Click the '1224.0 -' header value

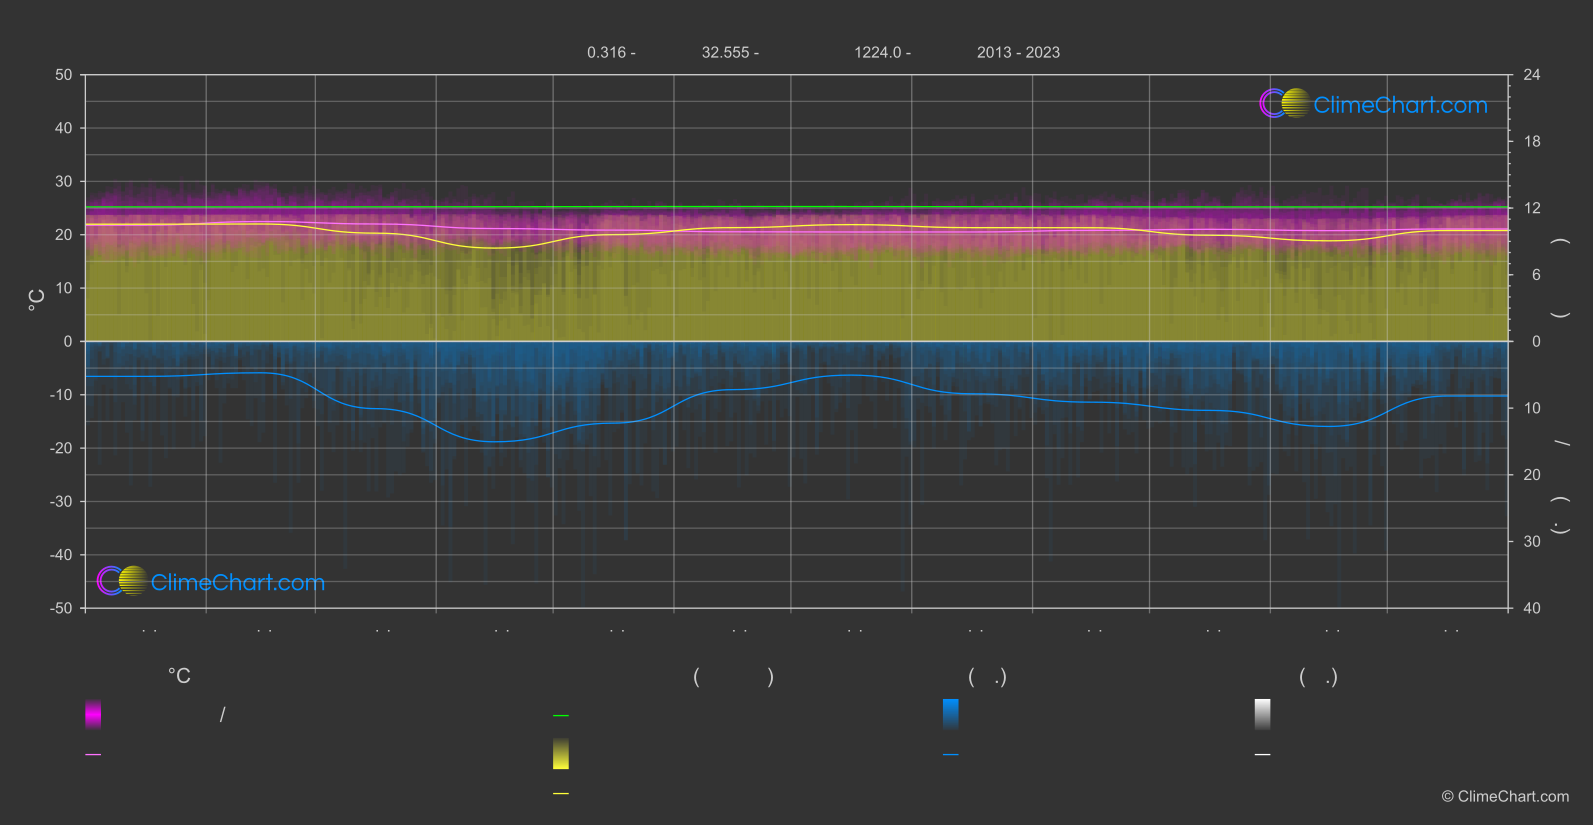882,52
